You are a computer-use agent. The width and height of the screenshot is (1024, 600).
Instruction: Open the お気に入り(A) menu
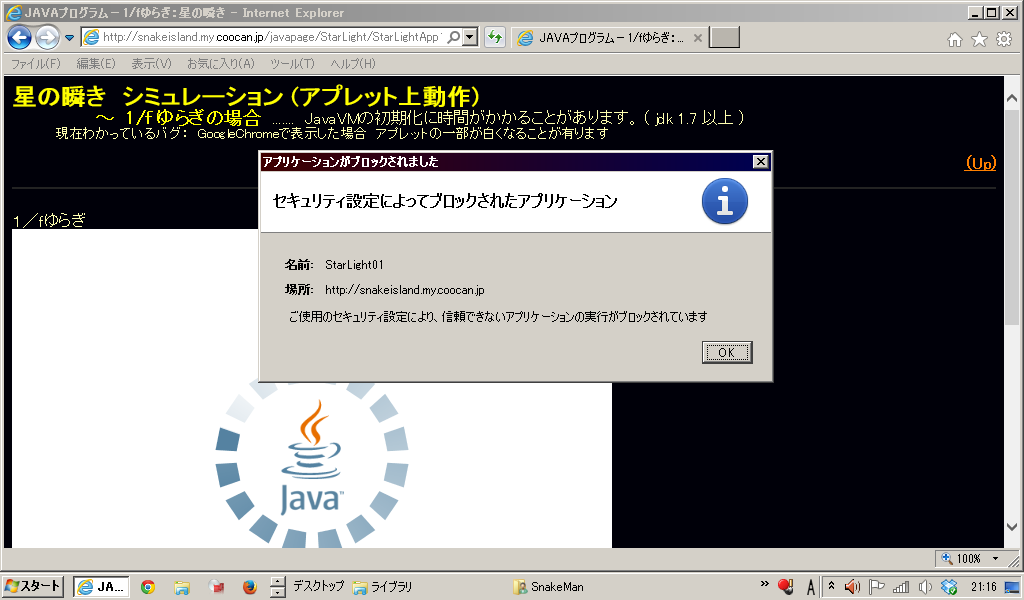(x=220, y=64)
